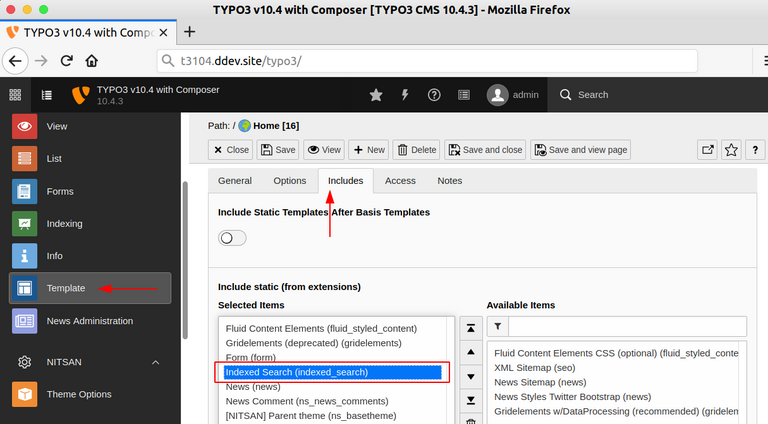Toggle the page tree list icon
768x424 pixels.
(47, 95)
